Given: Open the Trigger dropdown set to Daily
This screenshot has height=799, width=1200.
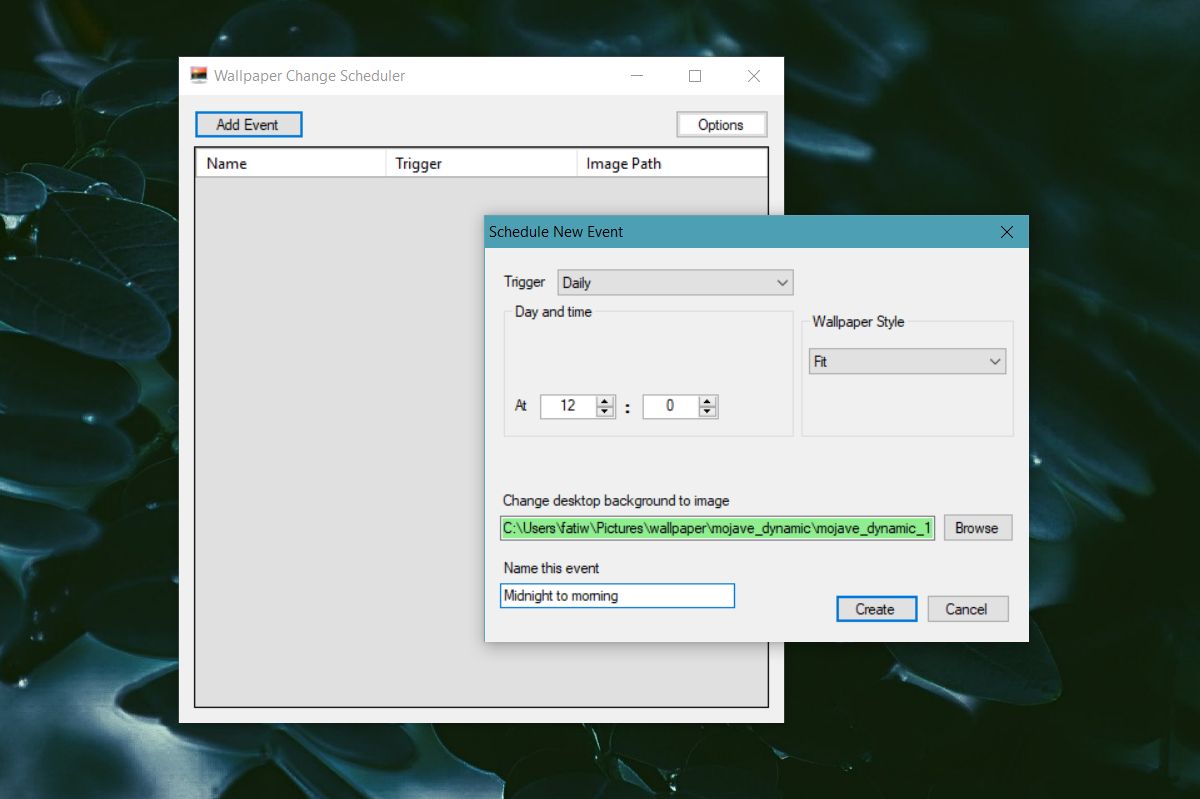Looking at the screenshot, I should coord(675,283).
